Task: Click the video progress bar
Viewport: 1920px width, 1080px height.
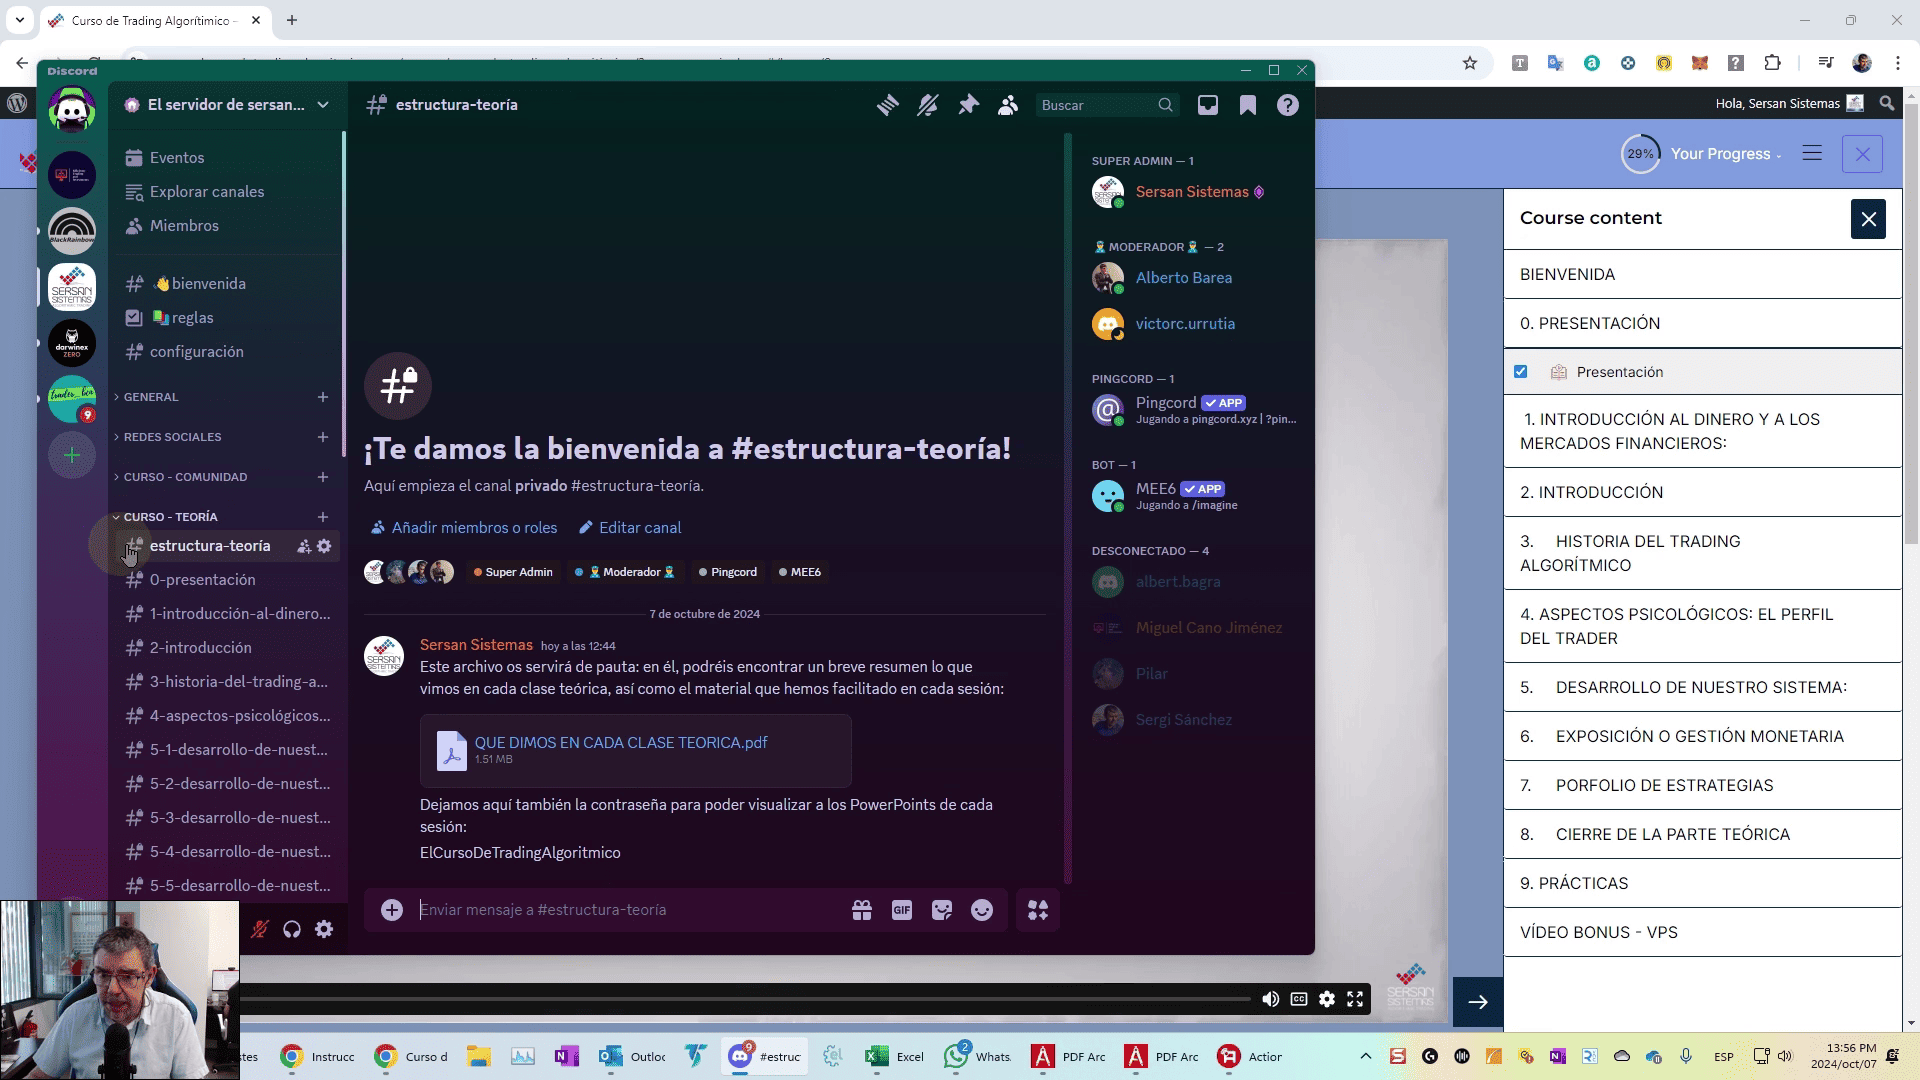Action: tap(745, 999)
